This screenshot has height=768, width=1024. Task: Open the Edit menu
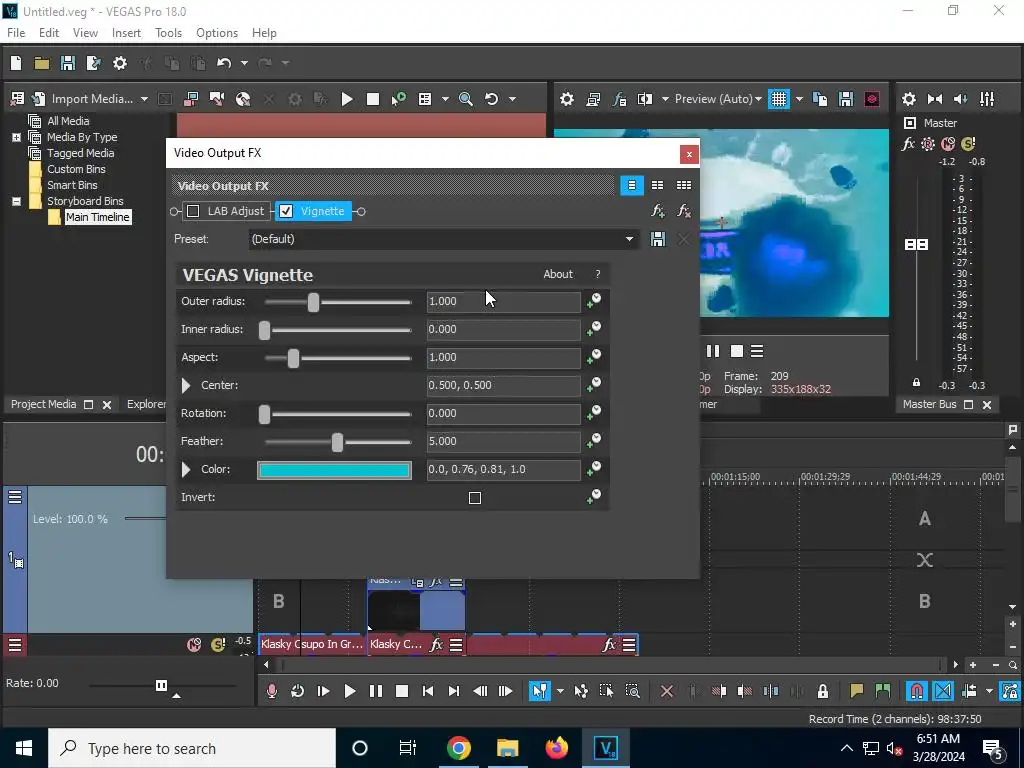click(49, 33)
